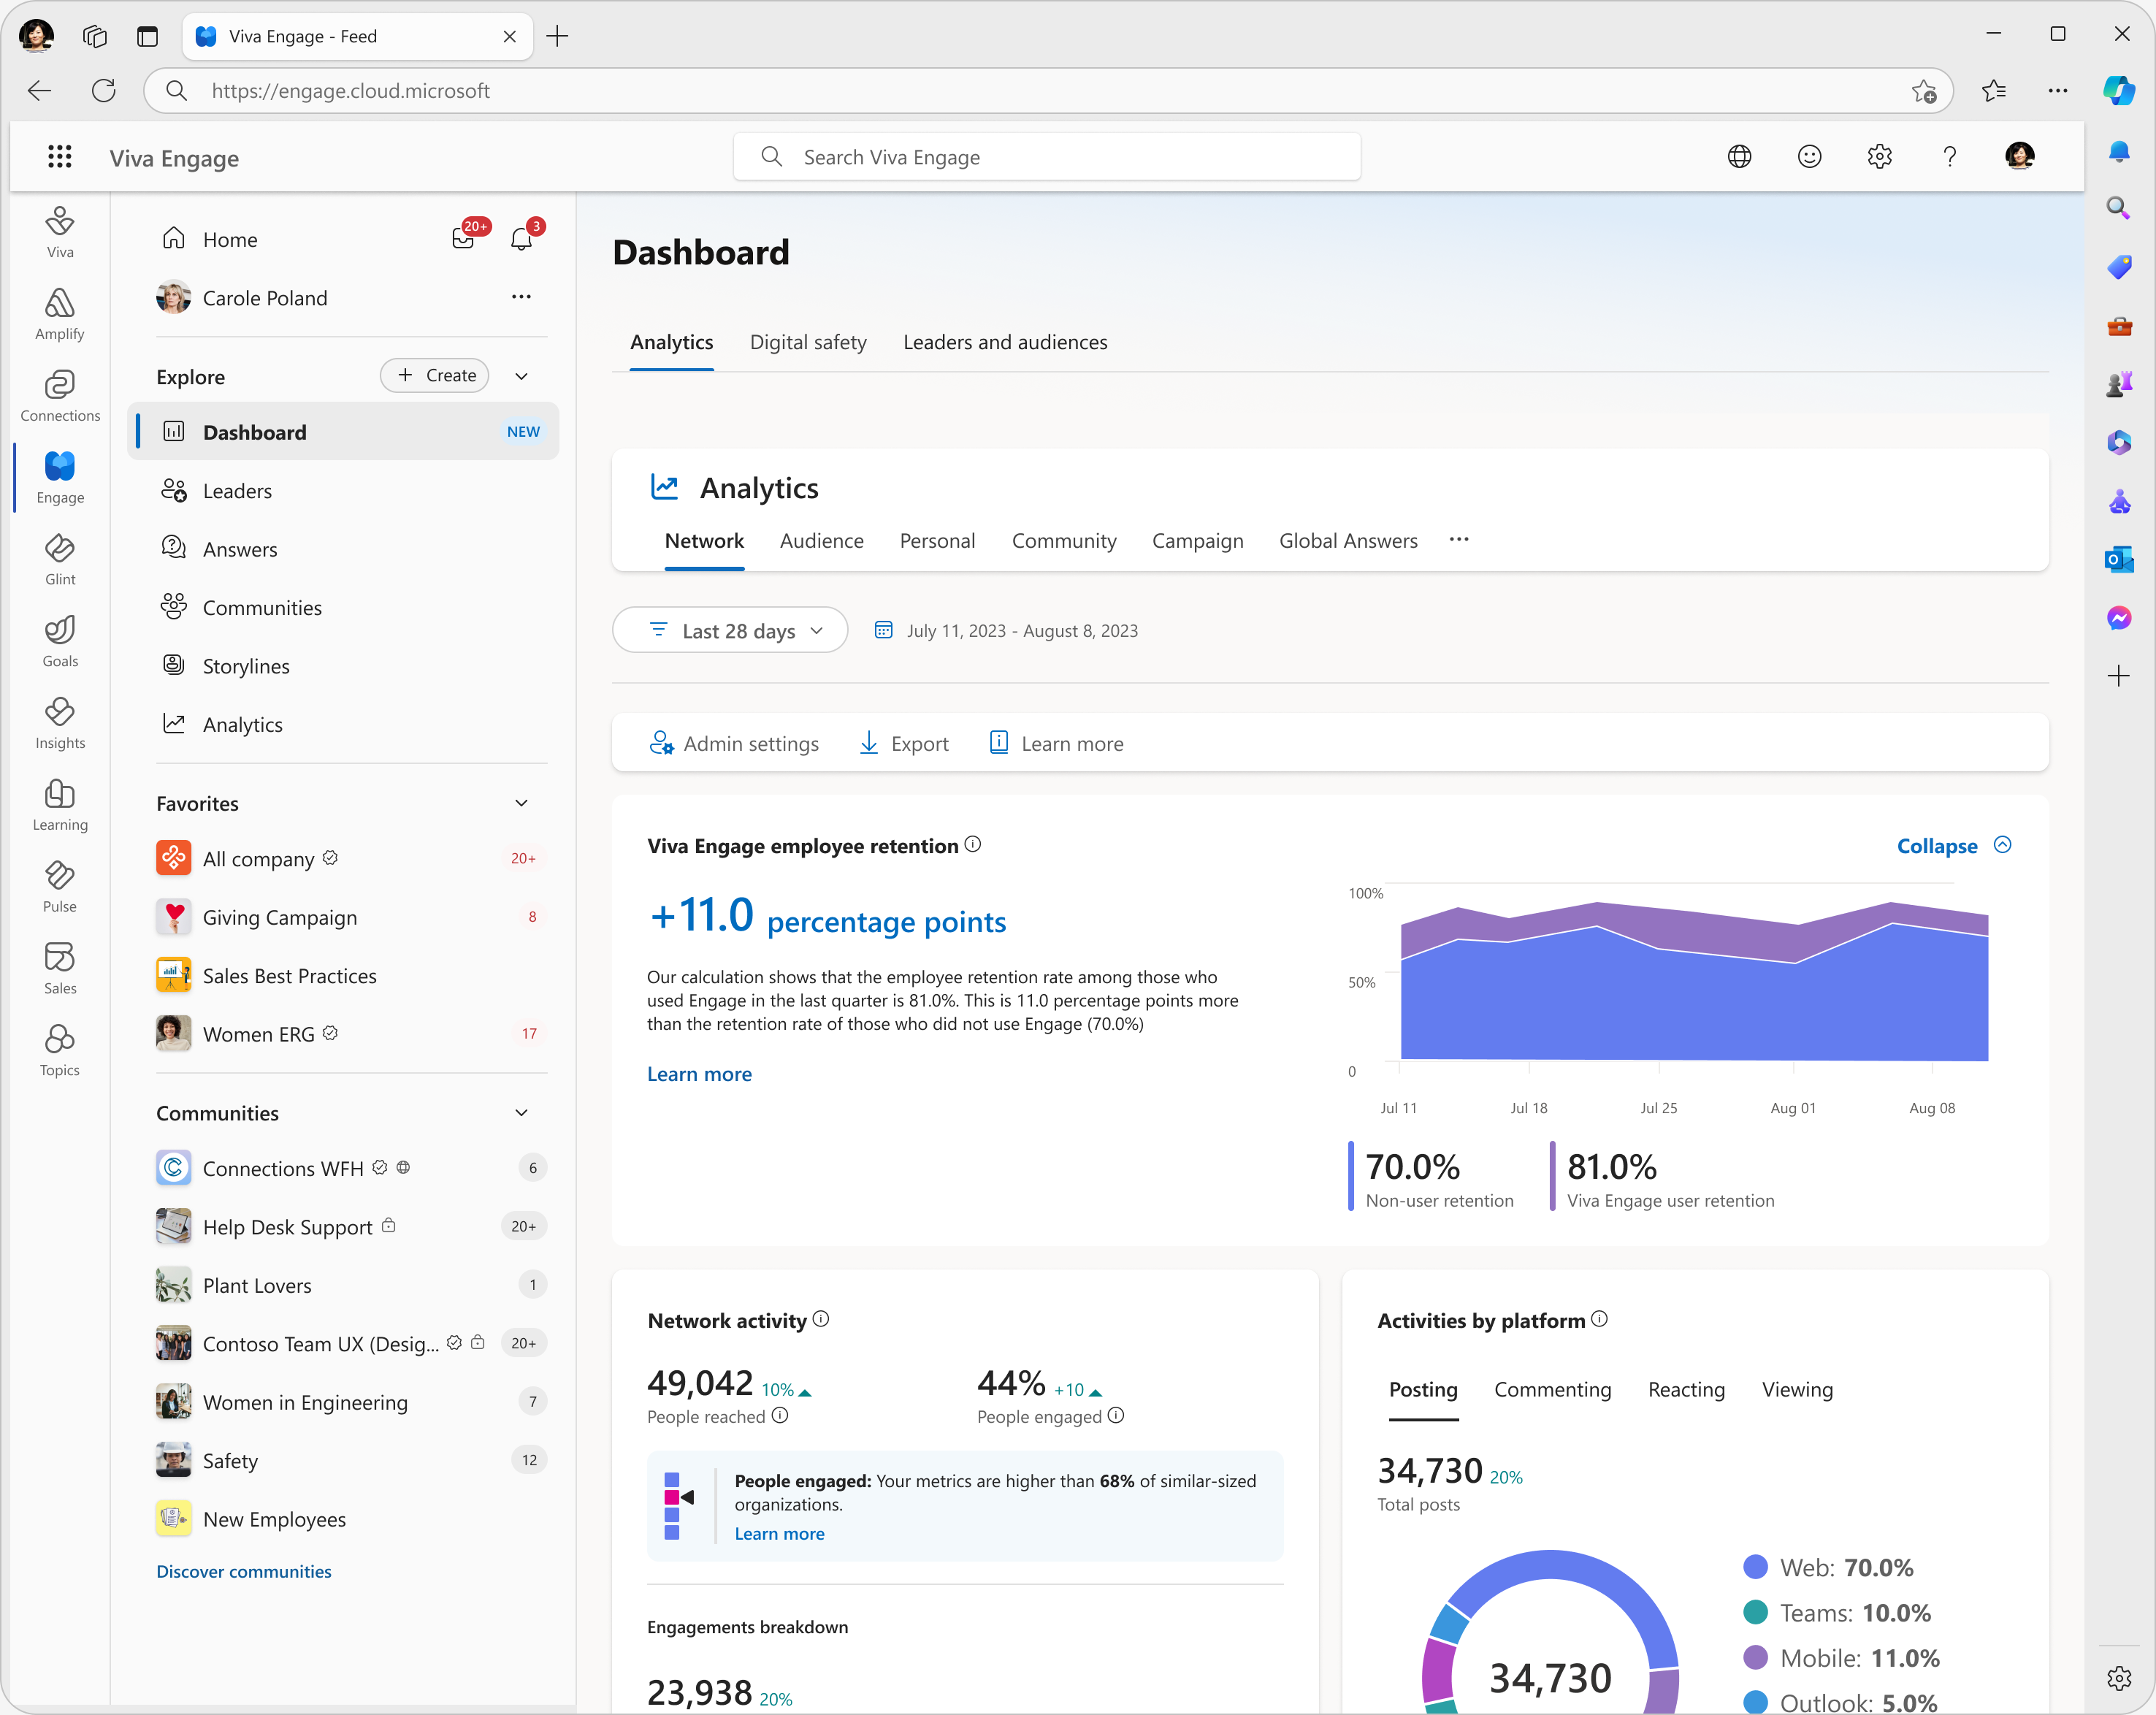The image size is (2156, 1715).
Task: Open the Learning app icon
Action: pyautogui.click(x=60, y=806)
